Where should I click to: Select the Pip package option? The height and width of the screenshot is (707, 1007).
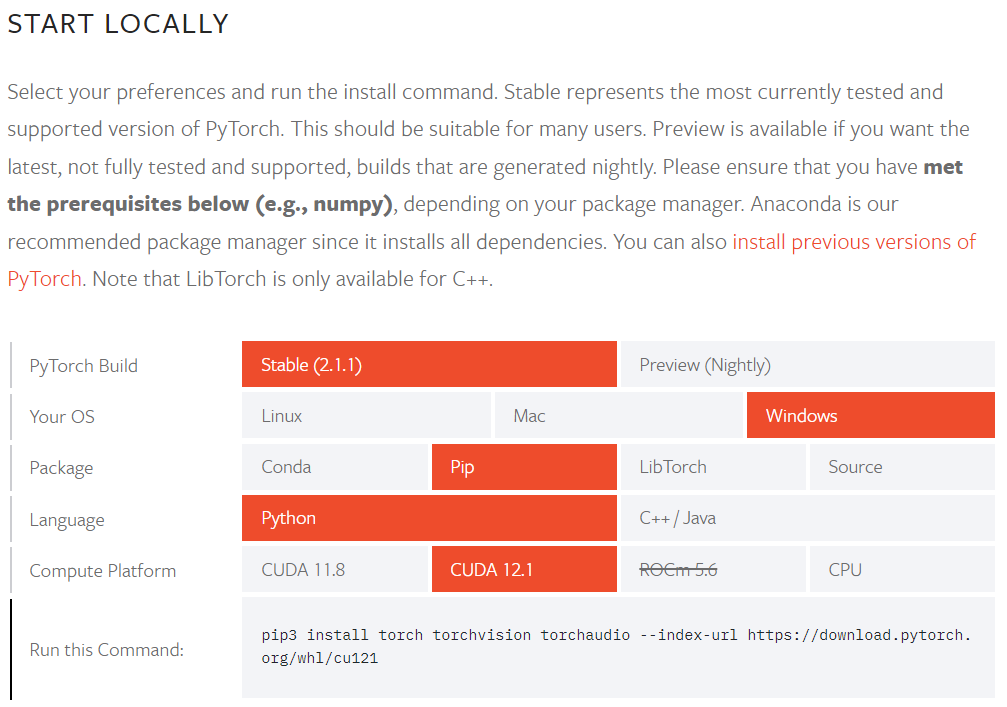tap(524, 467)
